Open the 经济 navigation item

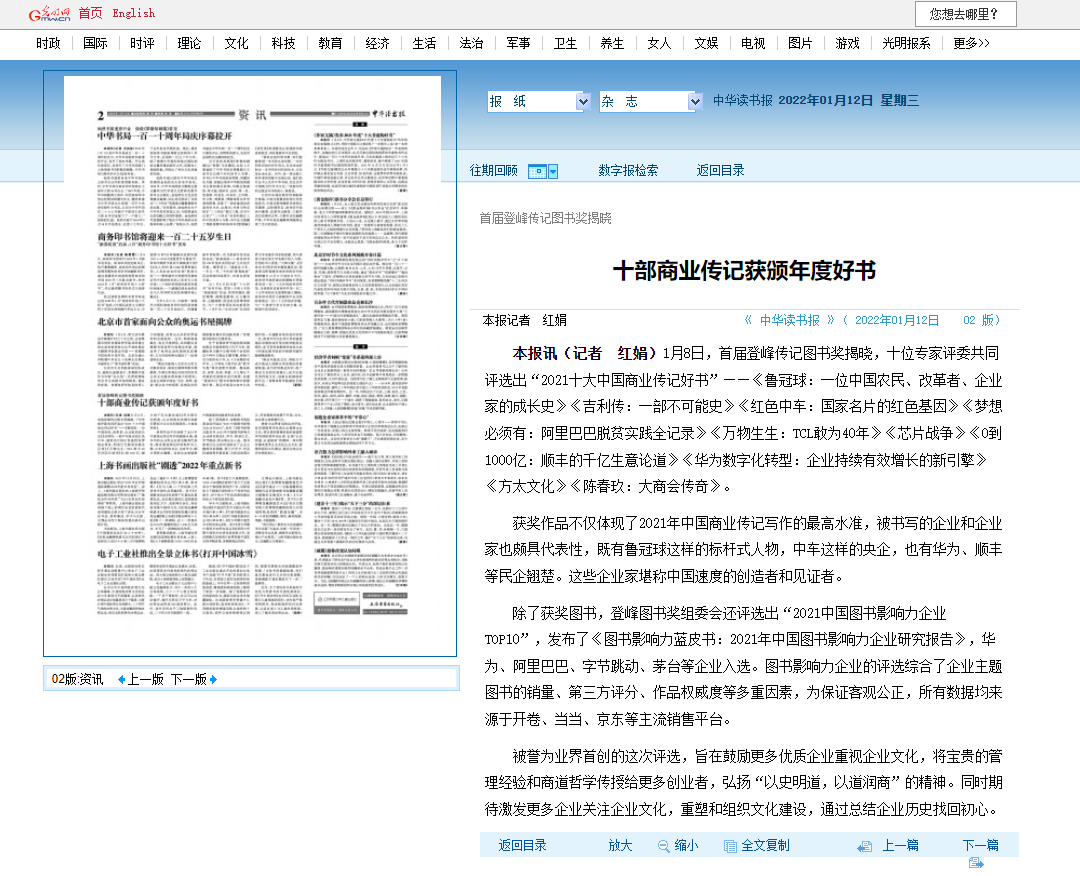377,43
